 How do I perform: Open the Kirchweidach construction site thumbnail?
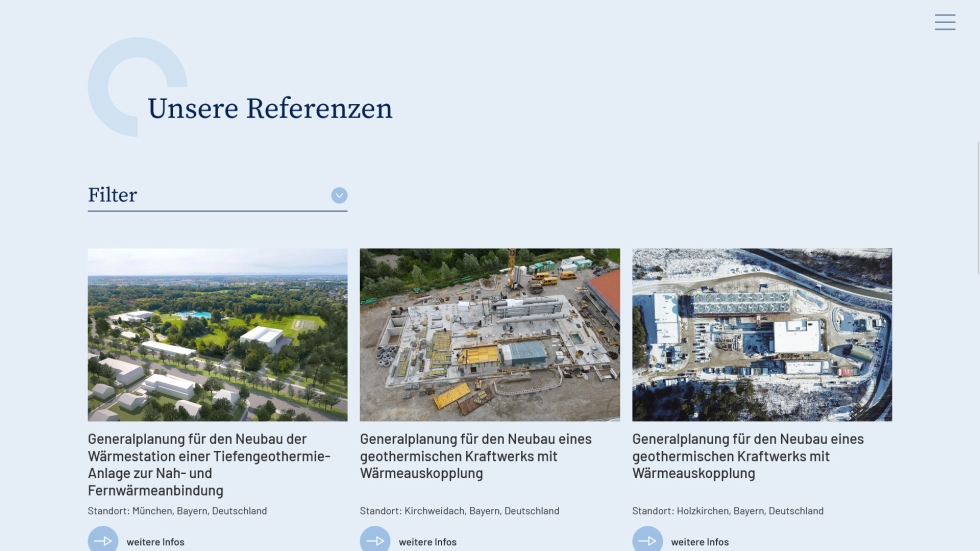(x=489, y=334)
